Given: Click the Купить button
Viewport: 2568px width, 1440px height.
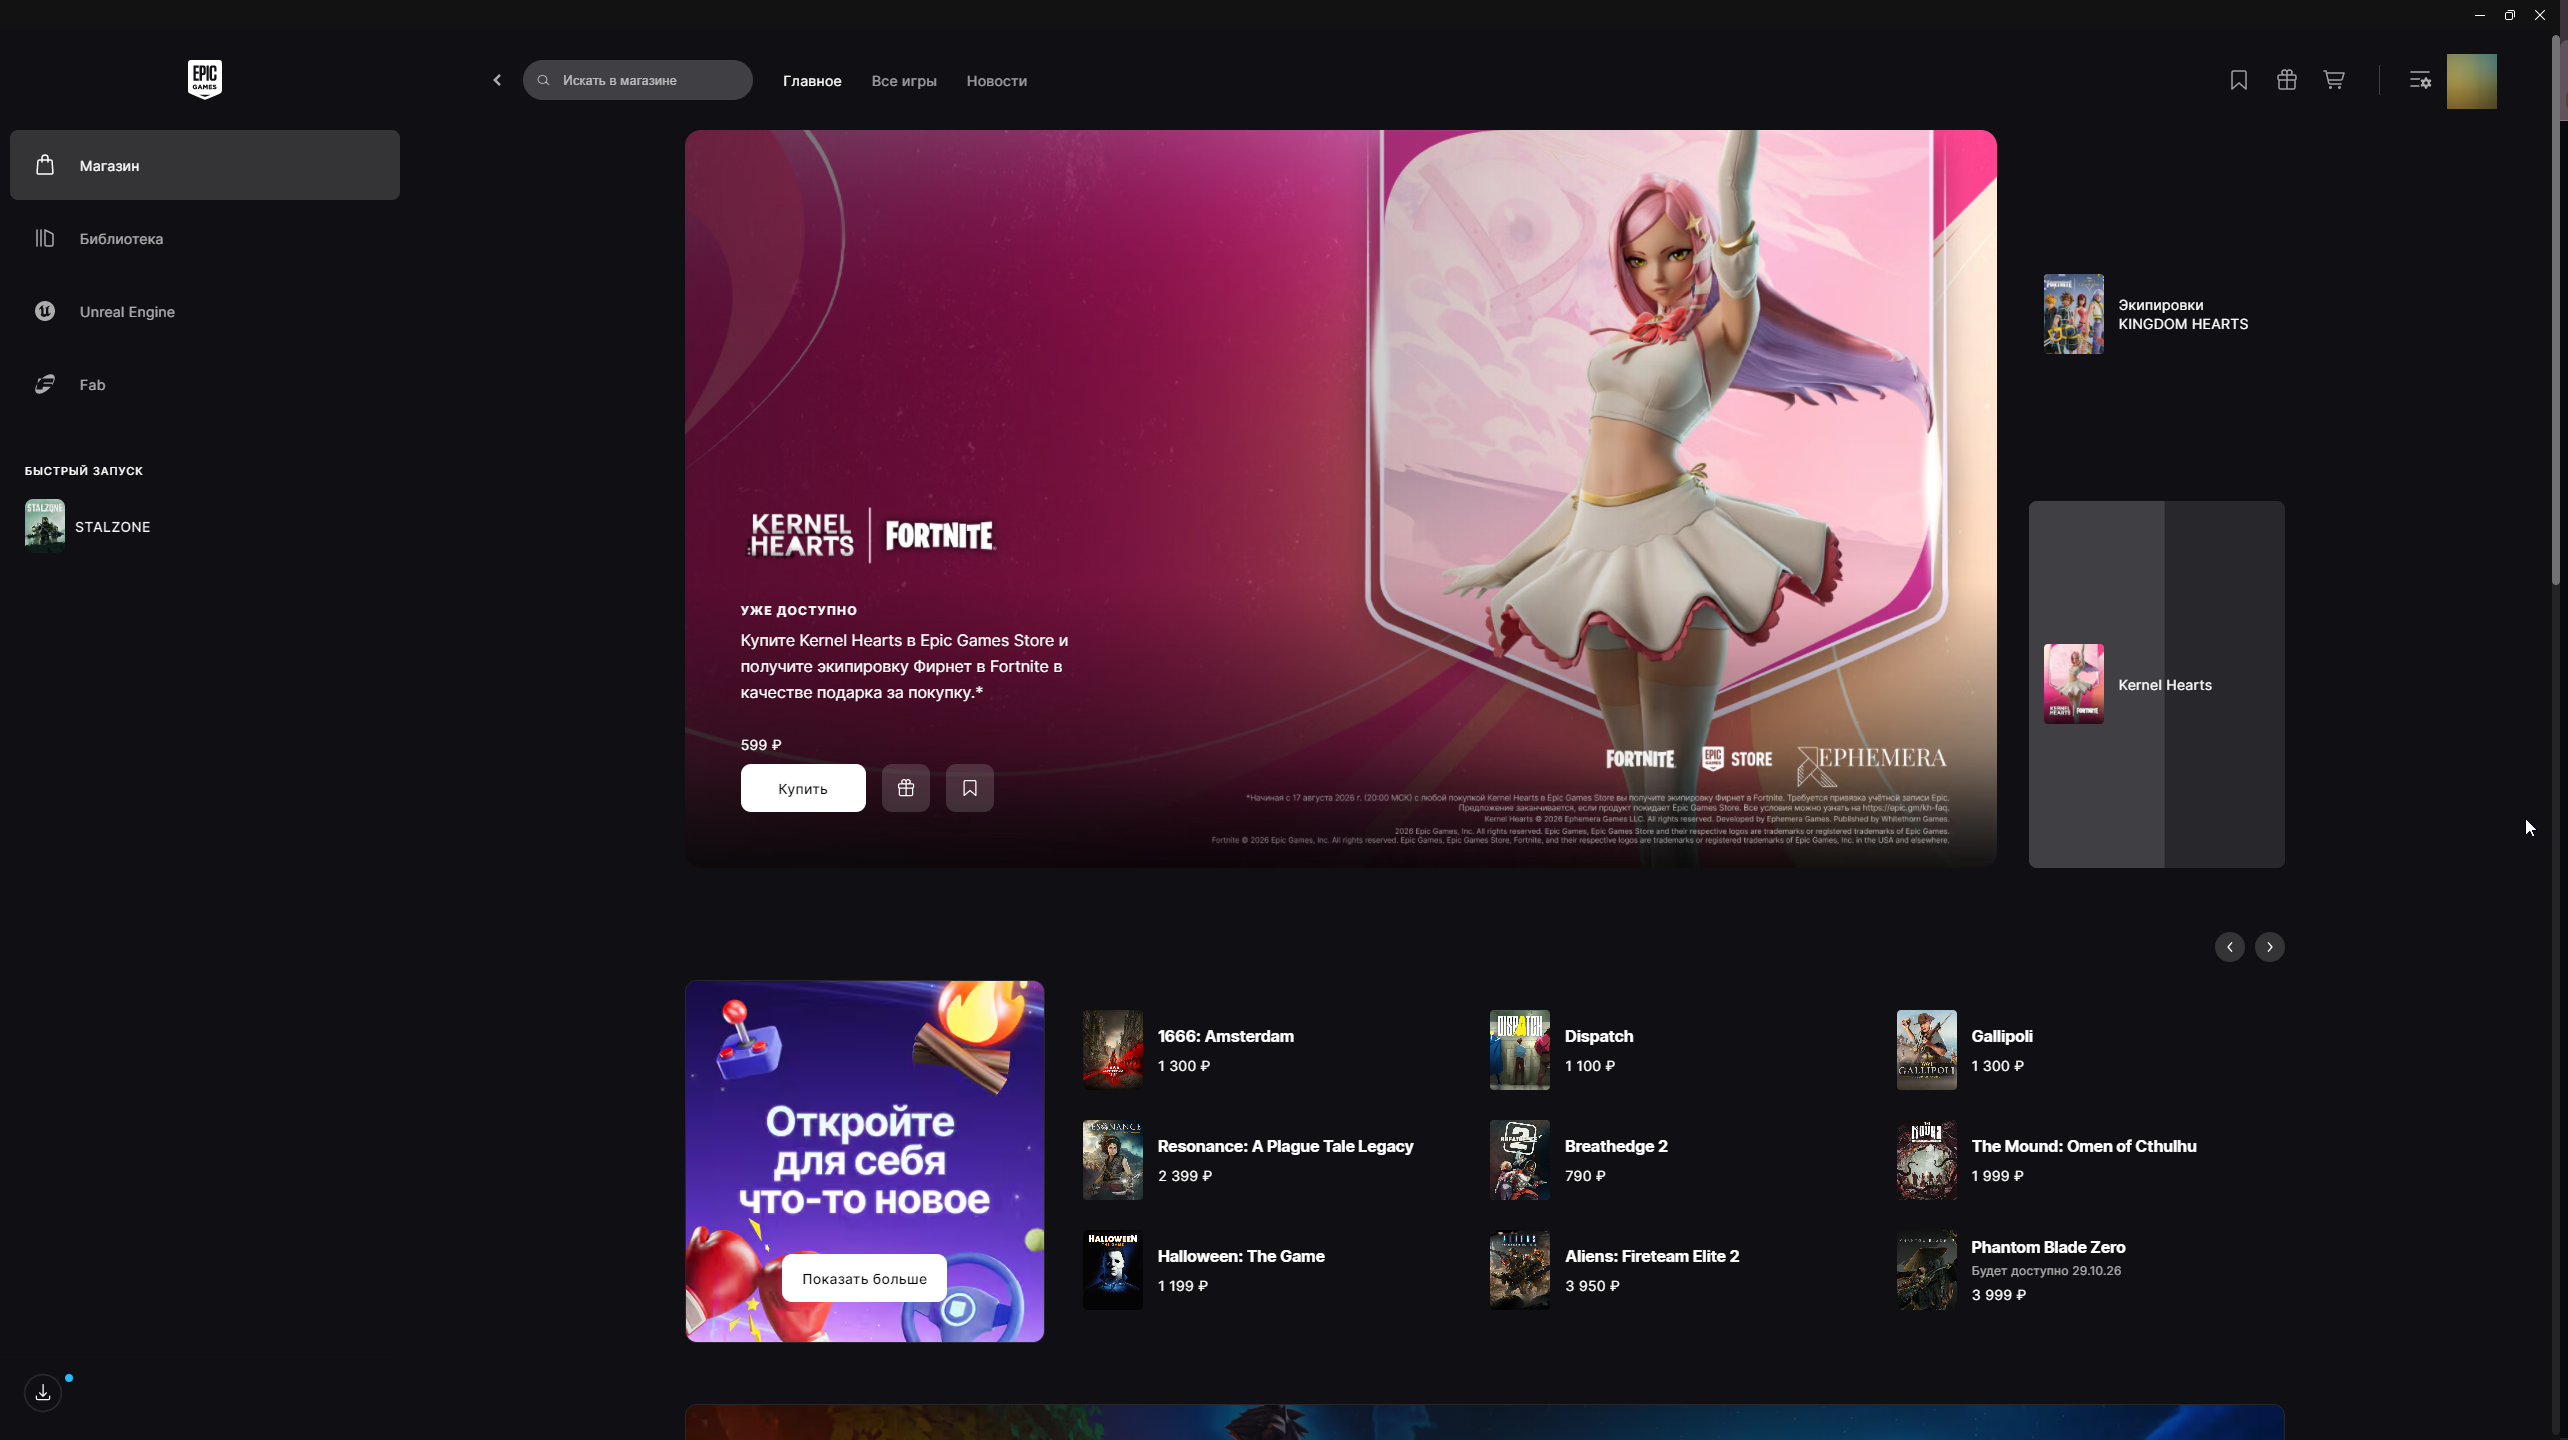Looking at the screenshot, I should (x=803, y=788).
